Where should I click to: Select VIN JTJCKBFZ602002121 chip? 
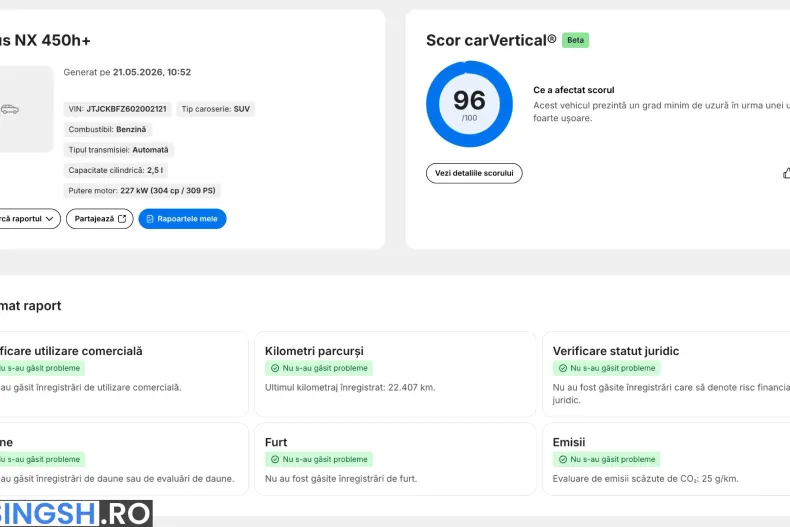[117, 109]
